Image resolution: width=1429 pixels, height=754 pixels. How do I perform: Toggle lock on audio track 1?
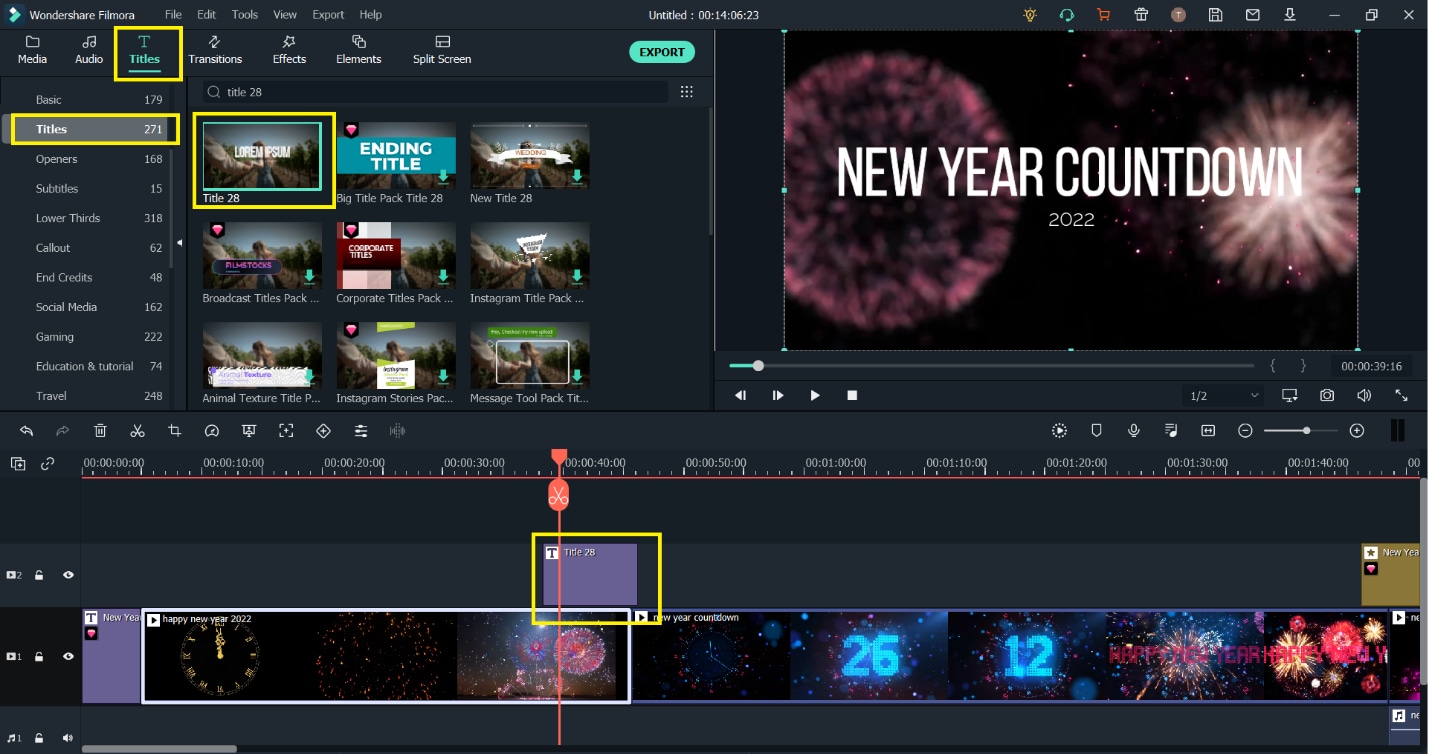[x=39, y=738]
